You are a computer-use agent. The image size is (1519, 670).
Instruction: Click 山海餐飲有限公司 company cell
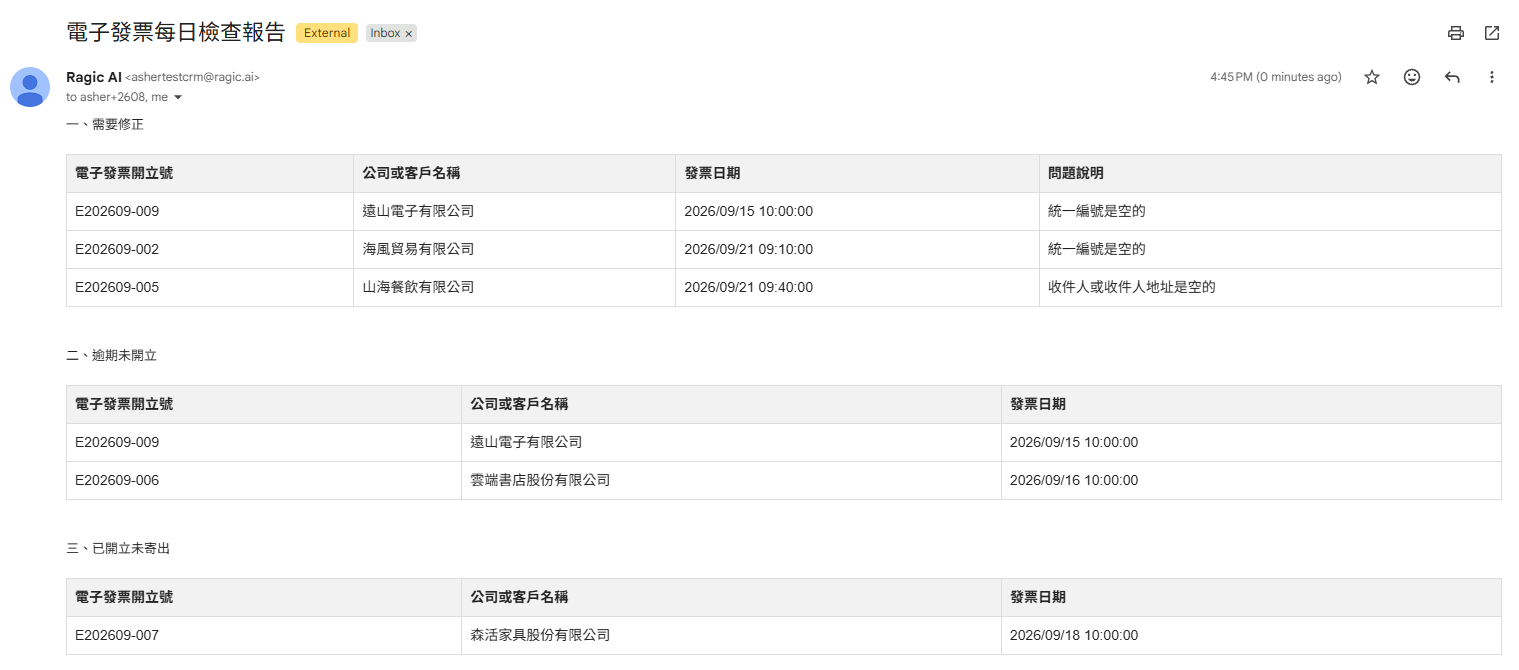coord(514,287)
